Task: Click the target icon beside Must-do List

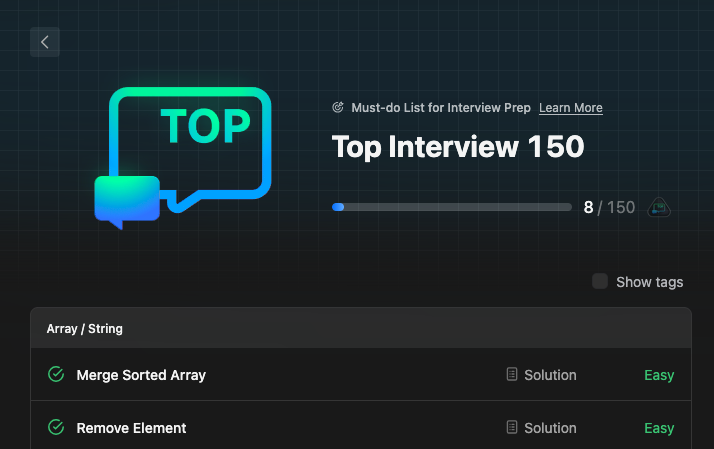Action: [338, 107]
